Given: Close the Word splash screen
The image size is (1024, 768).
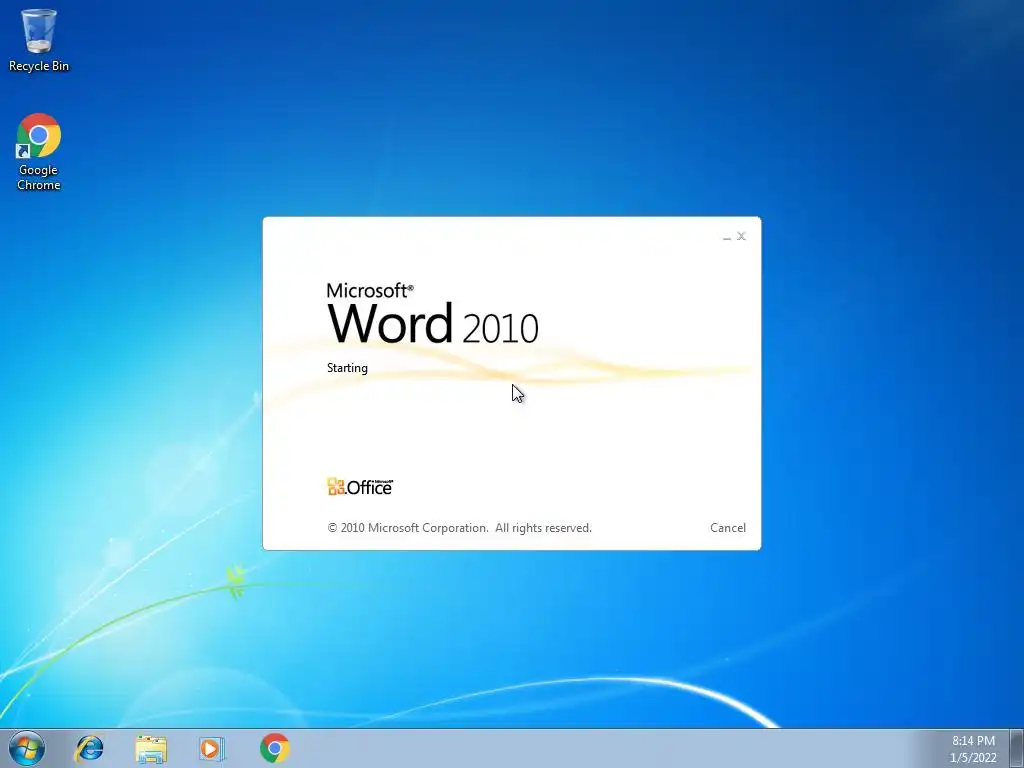Looking at the screenshot, I should tap(741, 236).
